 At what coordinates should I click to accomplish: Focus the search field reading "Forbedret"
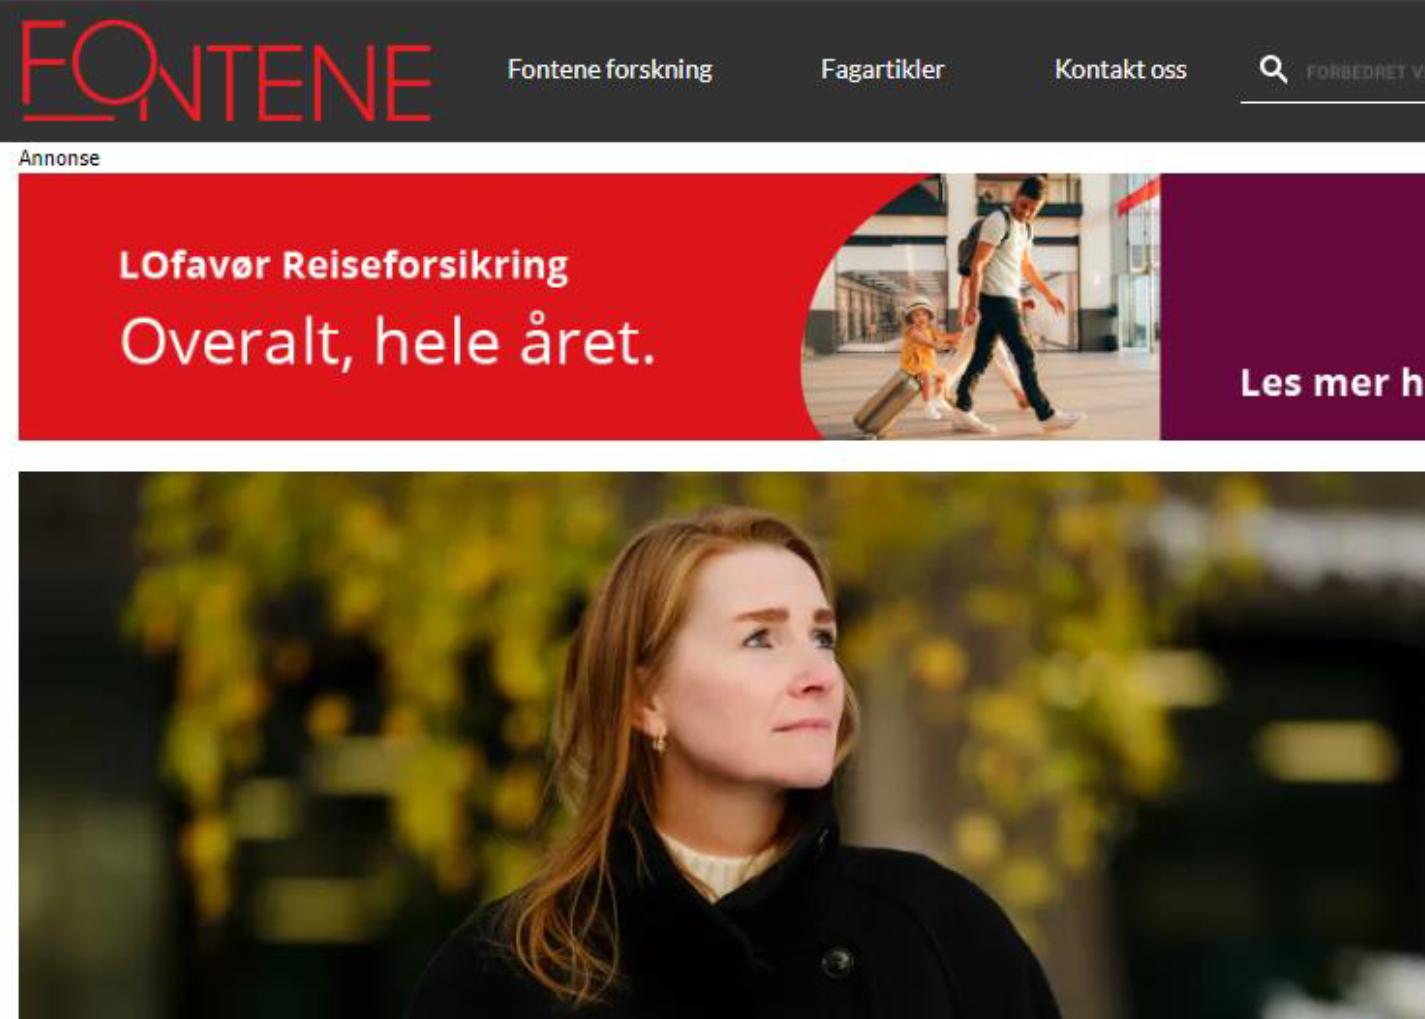click(x=1364, y=72)
